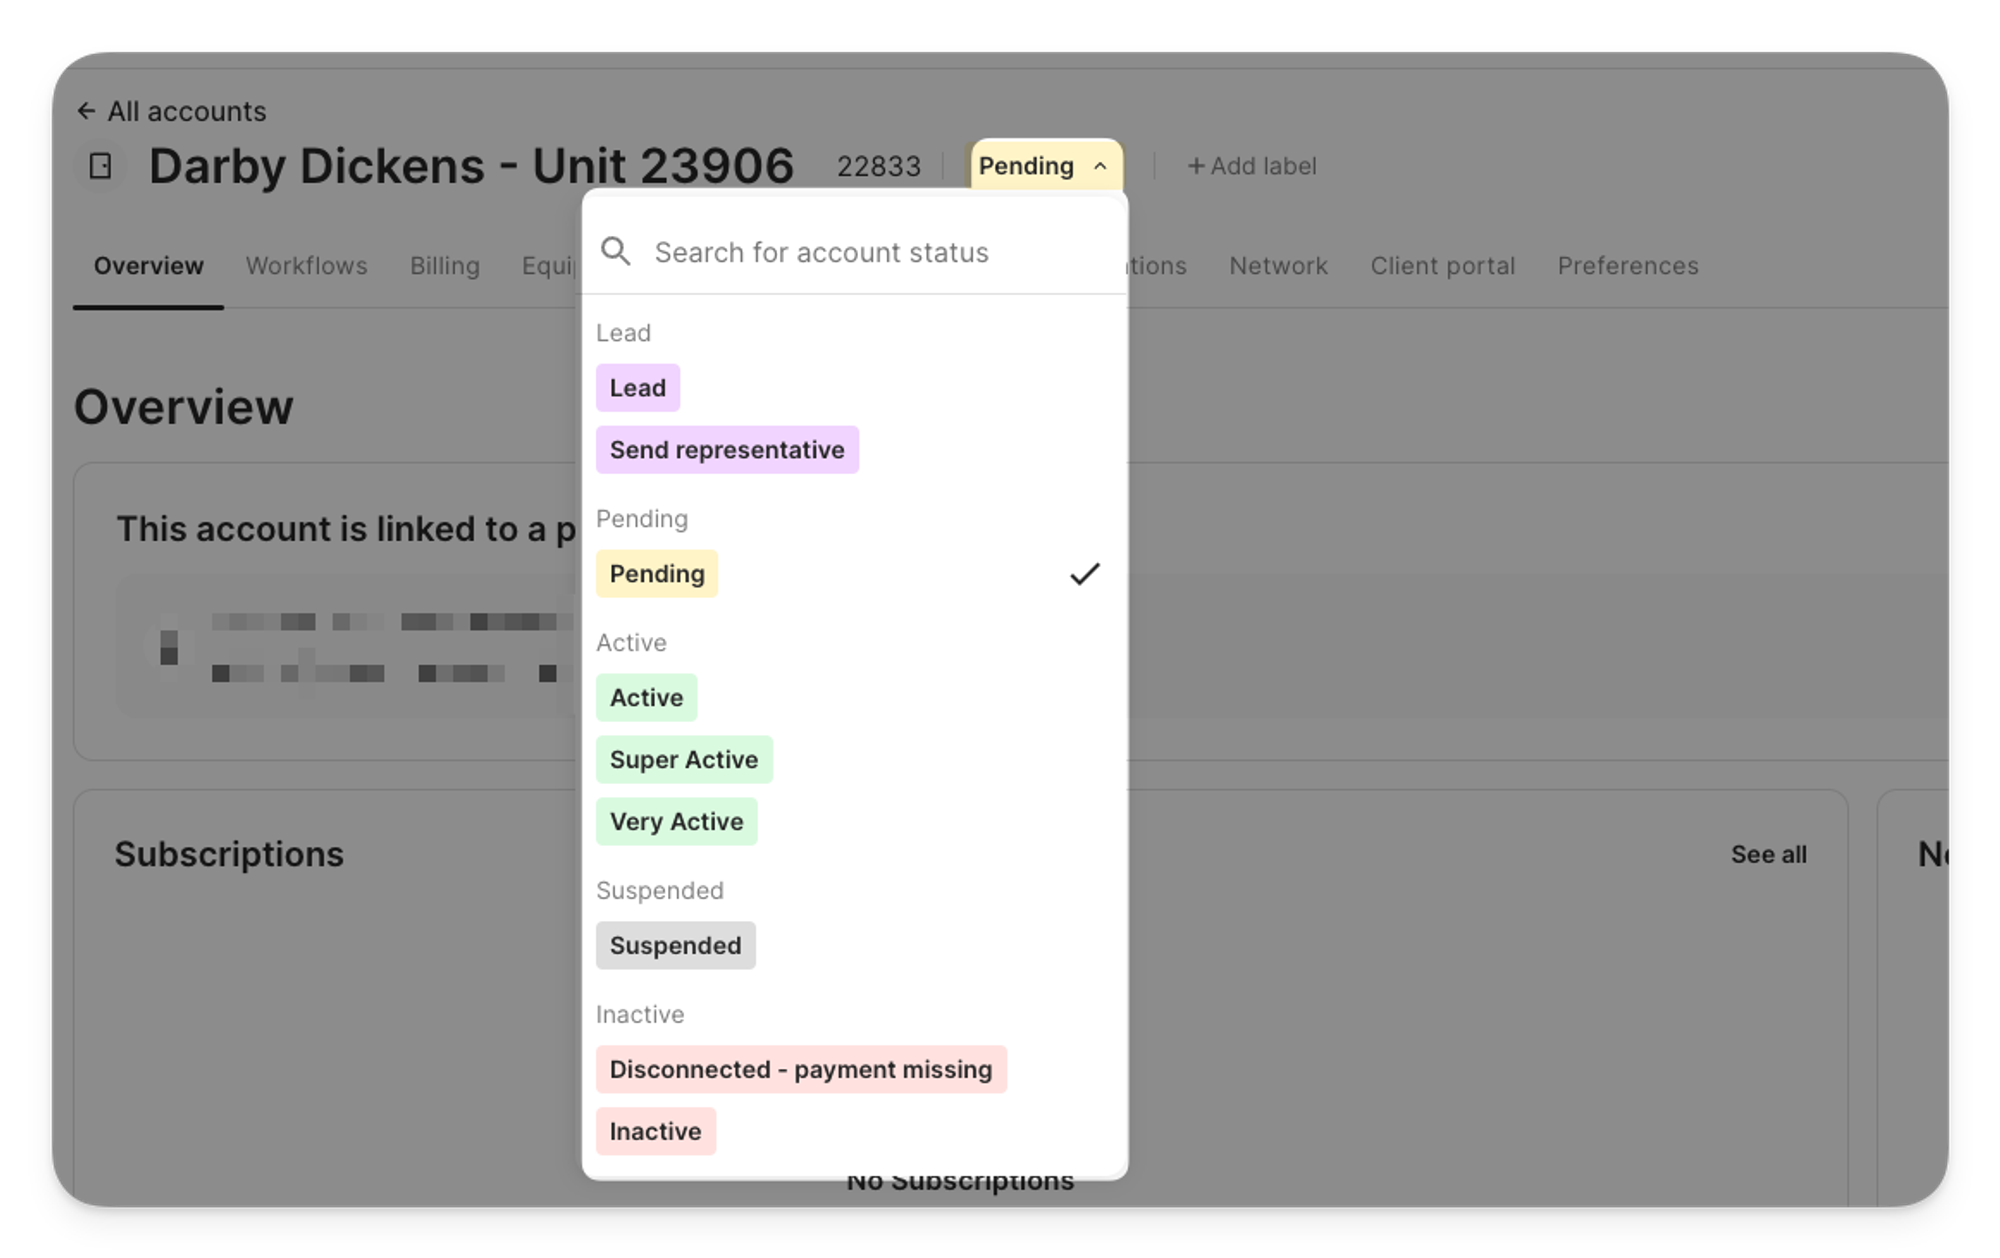2000x1258 pixels.
Task: Click the account number 22833
Action: click(879, 166)
